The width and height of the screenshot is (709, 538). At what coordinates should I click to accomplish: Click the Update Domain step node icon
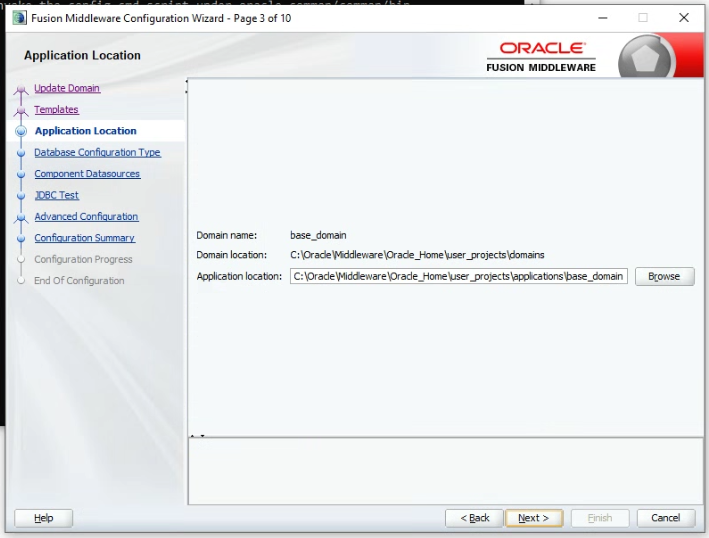point(21,89)
